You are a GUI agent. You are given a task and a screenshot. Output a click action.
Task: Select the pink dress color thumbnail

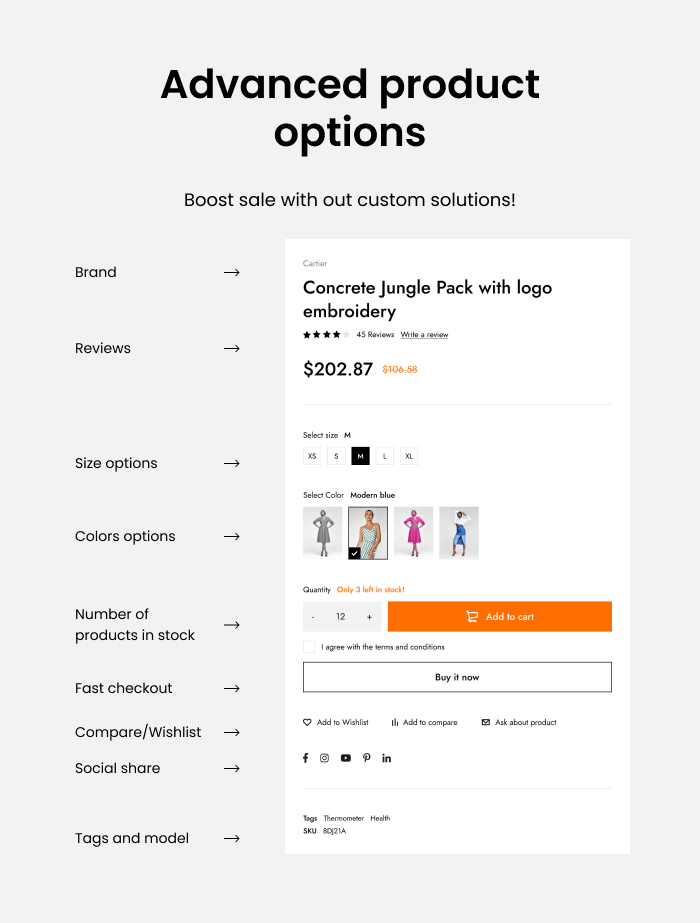[413, 532]
